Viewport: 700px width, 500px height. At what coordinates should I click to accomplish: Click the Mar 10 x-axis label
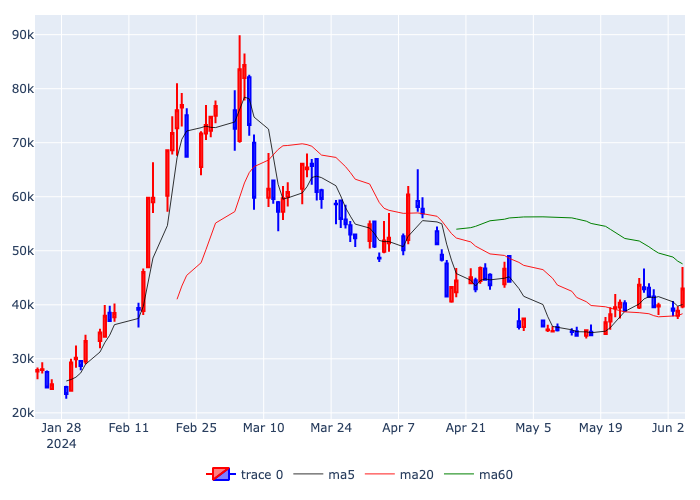(263, 428)
